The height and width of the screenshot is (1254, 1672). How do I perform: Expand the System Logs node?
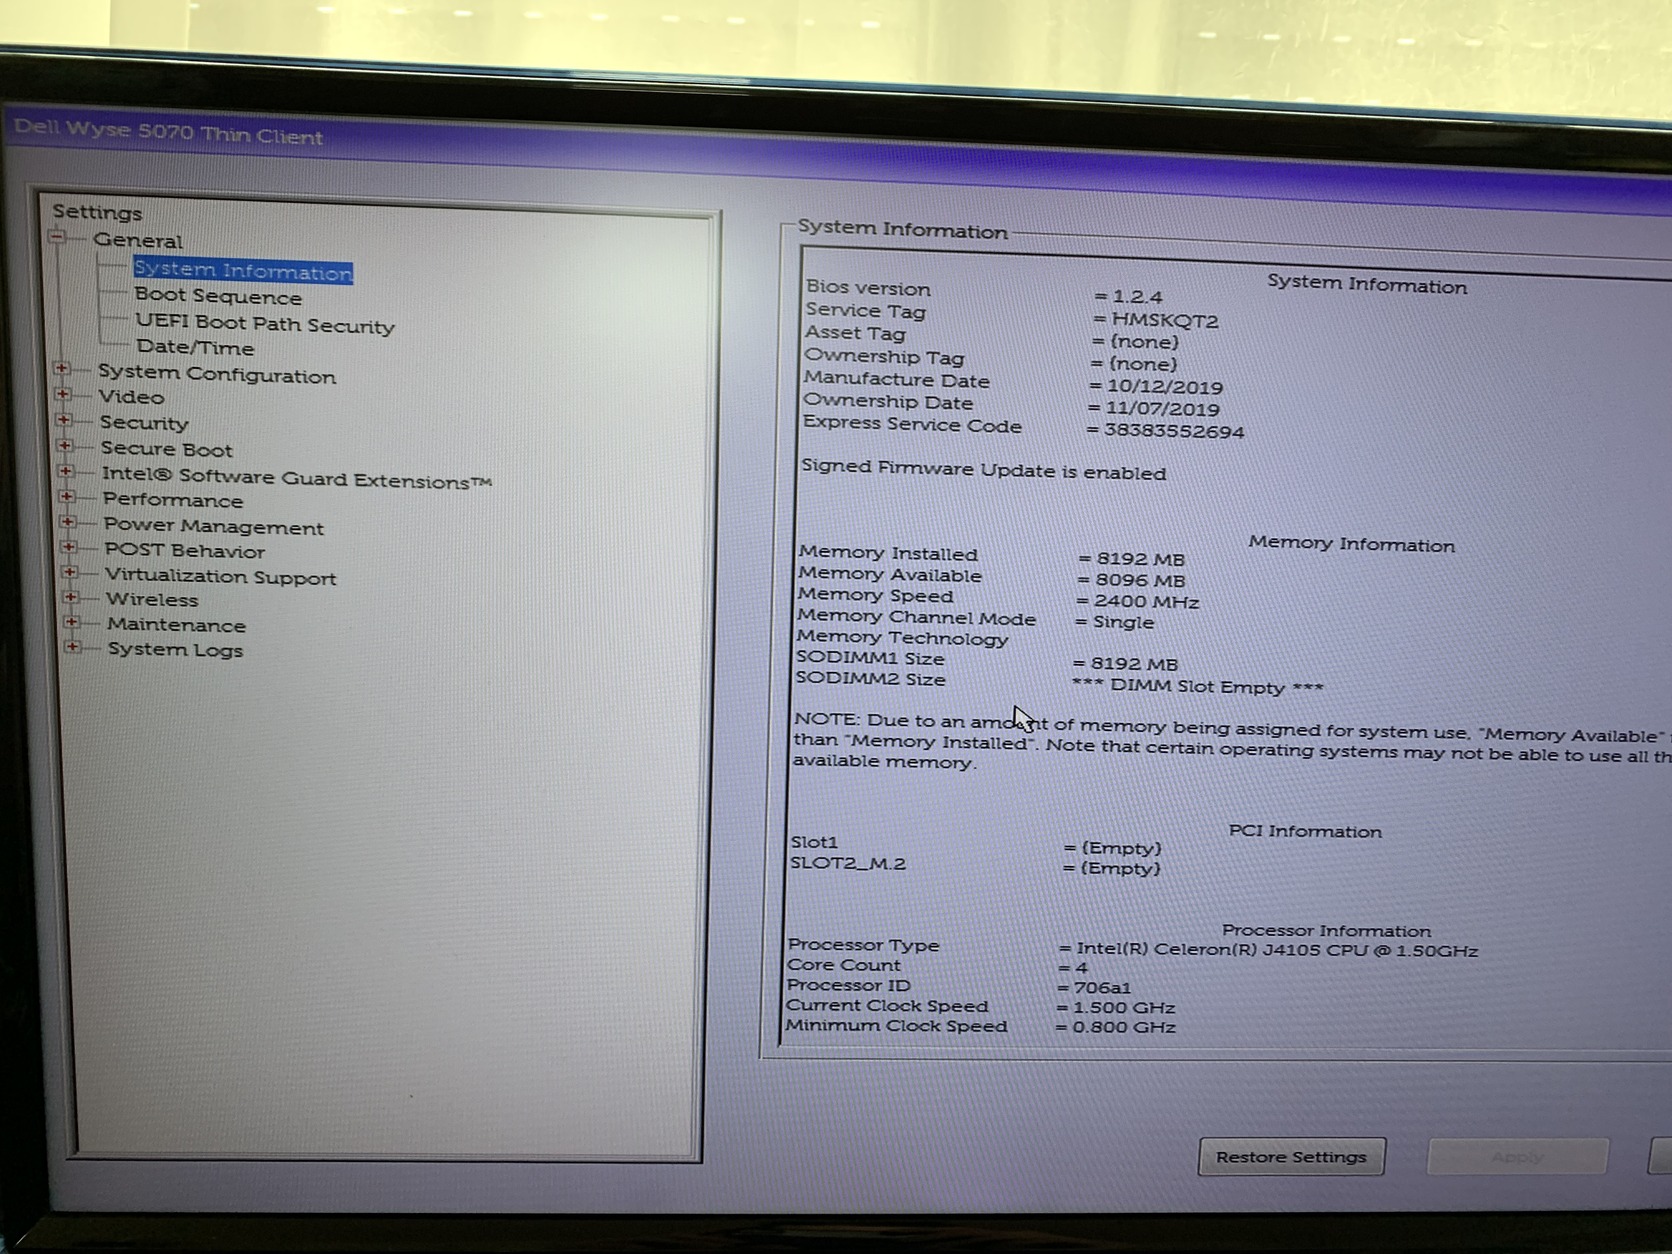(73, 647)
